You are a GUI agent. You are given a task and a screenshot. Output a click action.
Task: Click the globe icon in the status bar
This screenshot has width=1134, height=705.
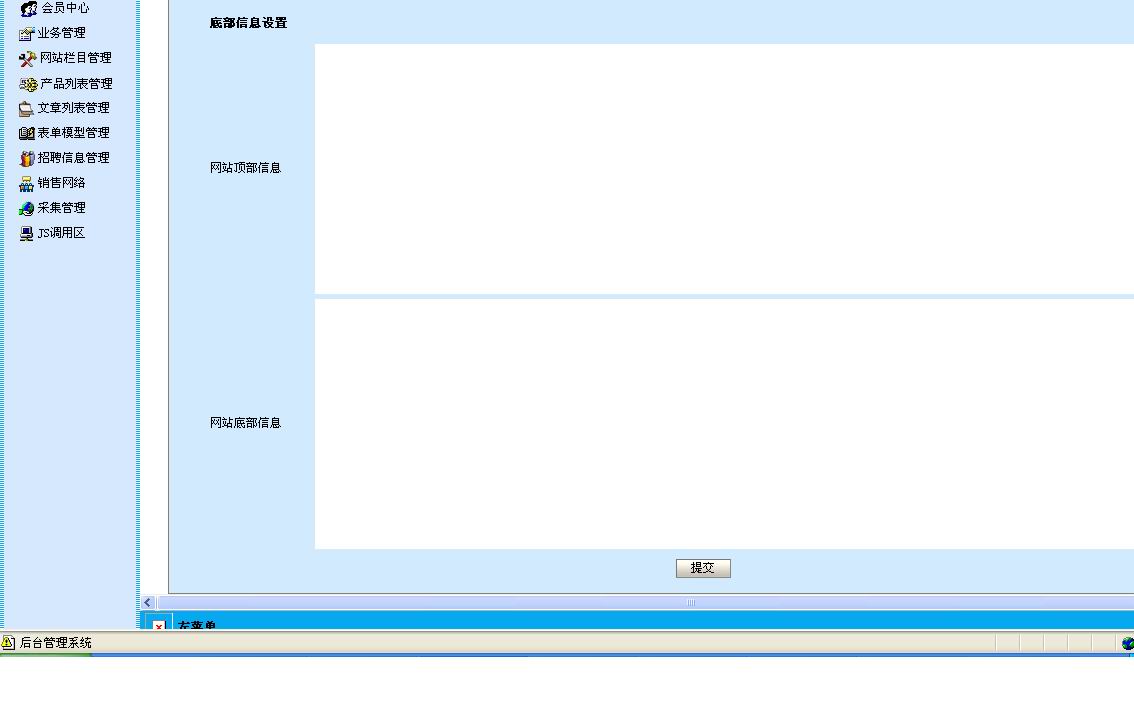pyautogui.click(x=1127, y=643)
